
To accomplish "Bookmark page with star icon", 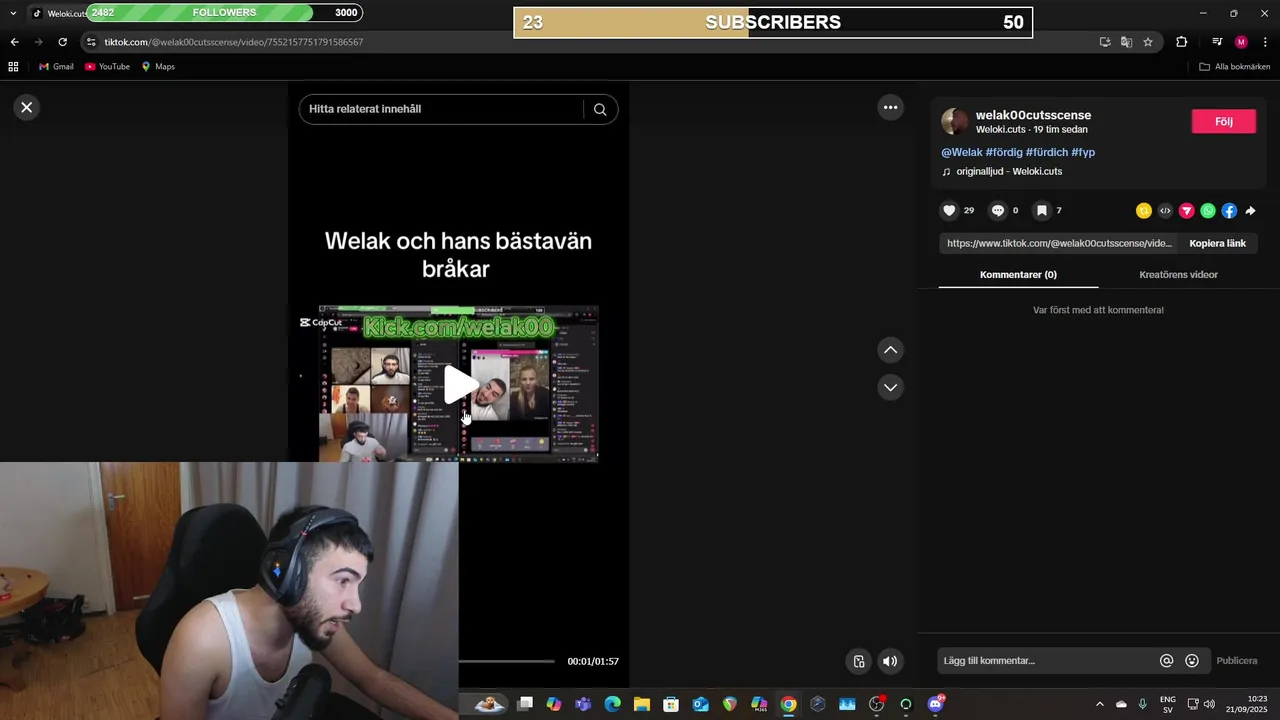I will point(1148,42).
